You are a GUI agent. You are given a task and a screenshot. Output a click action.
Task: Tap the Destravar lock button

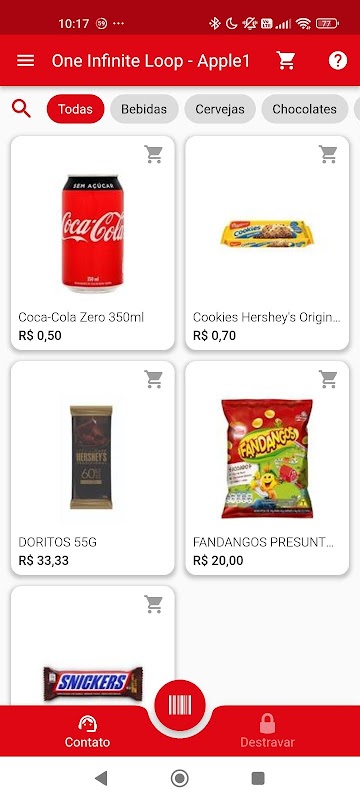(x=267, y=732)
